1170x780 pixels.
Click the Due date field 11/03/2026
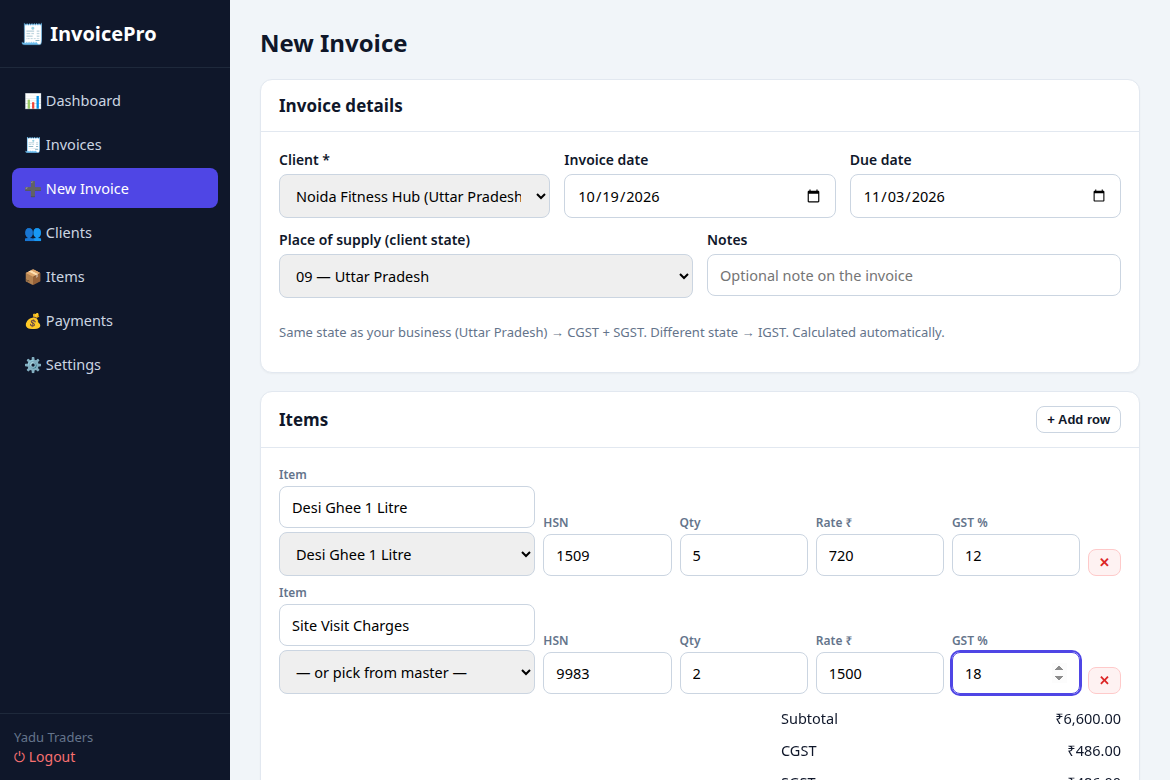[985, 196]
